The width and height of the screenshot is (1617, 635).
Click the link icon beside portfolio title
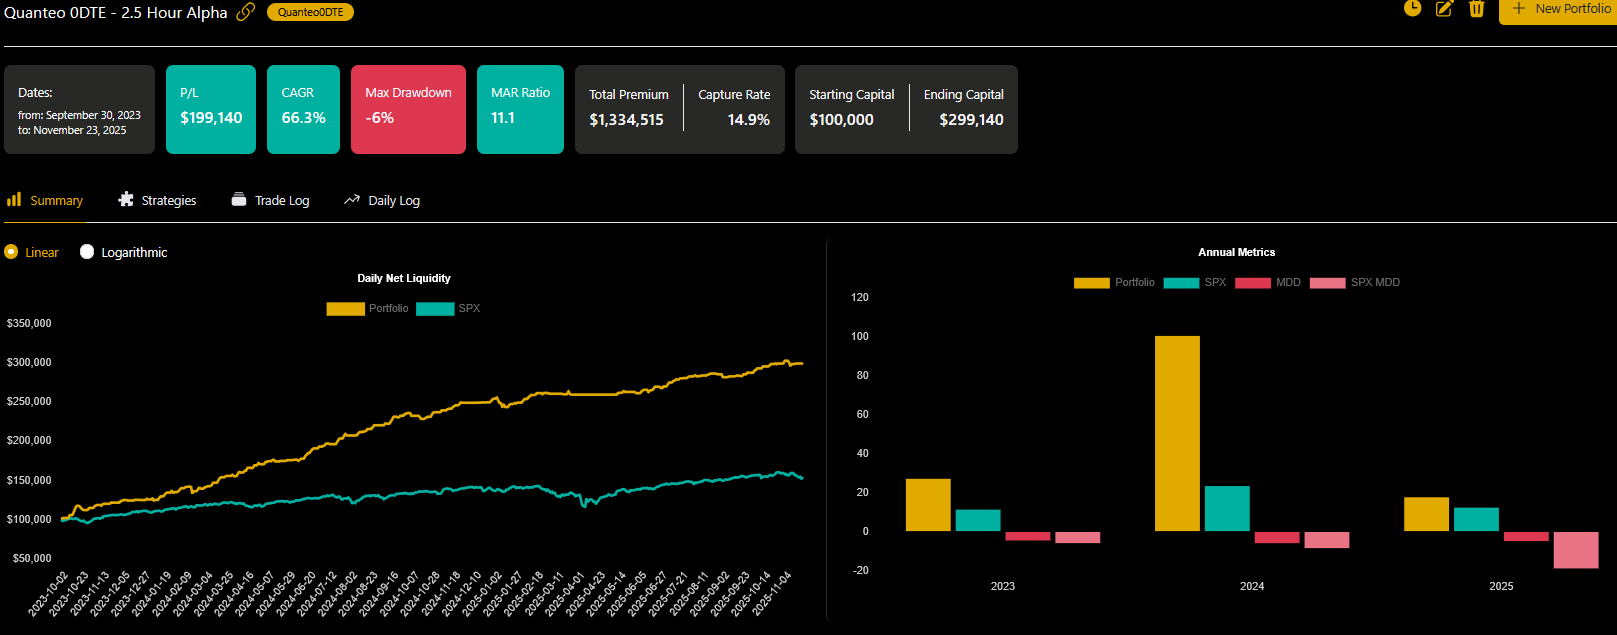pyautogui.click(x=245, y=12)
